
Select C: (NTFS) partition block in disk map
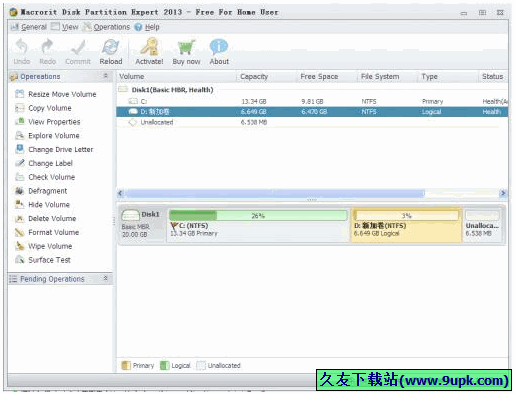pos(258,225)
